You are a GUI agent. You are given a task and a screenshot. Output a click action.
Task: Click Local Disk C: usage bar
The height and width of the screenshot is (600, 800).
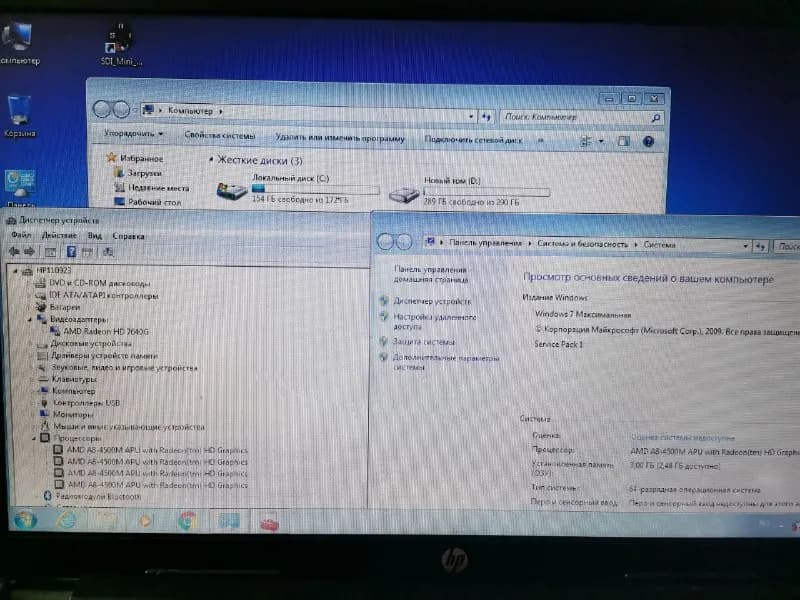pyautogui.click(x=315, y=189)
